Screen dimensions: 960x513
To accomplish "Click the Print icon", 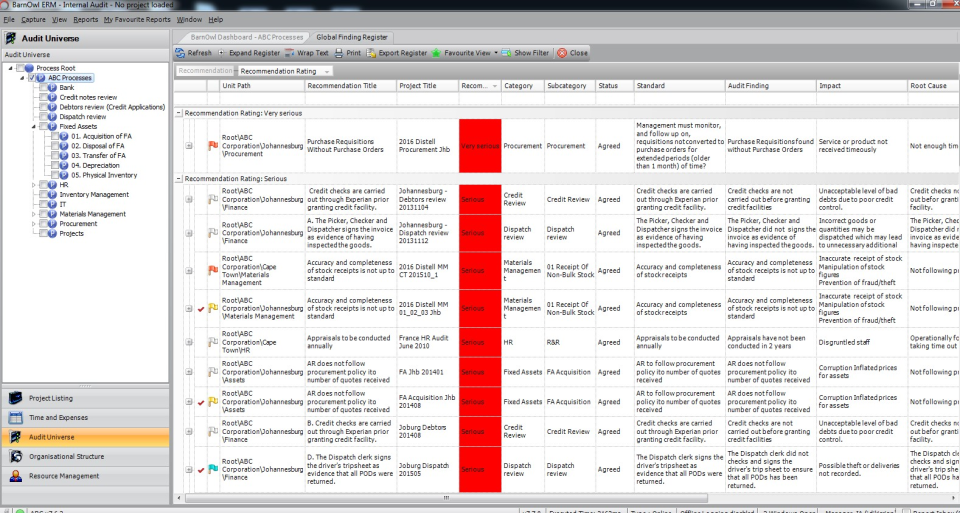I will (340, 53).
